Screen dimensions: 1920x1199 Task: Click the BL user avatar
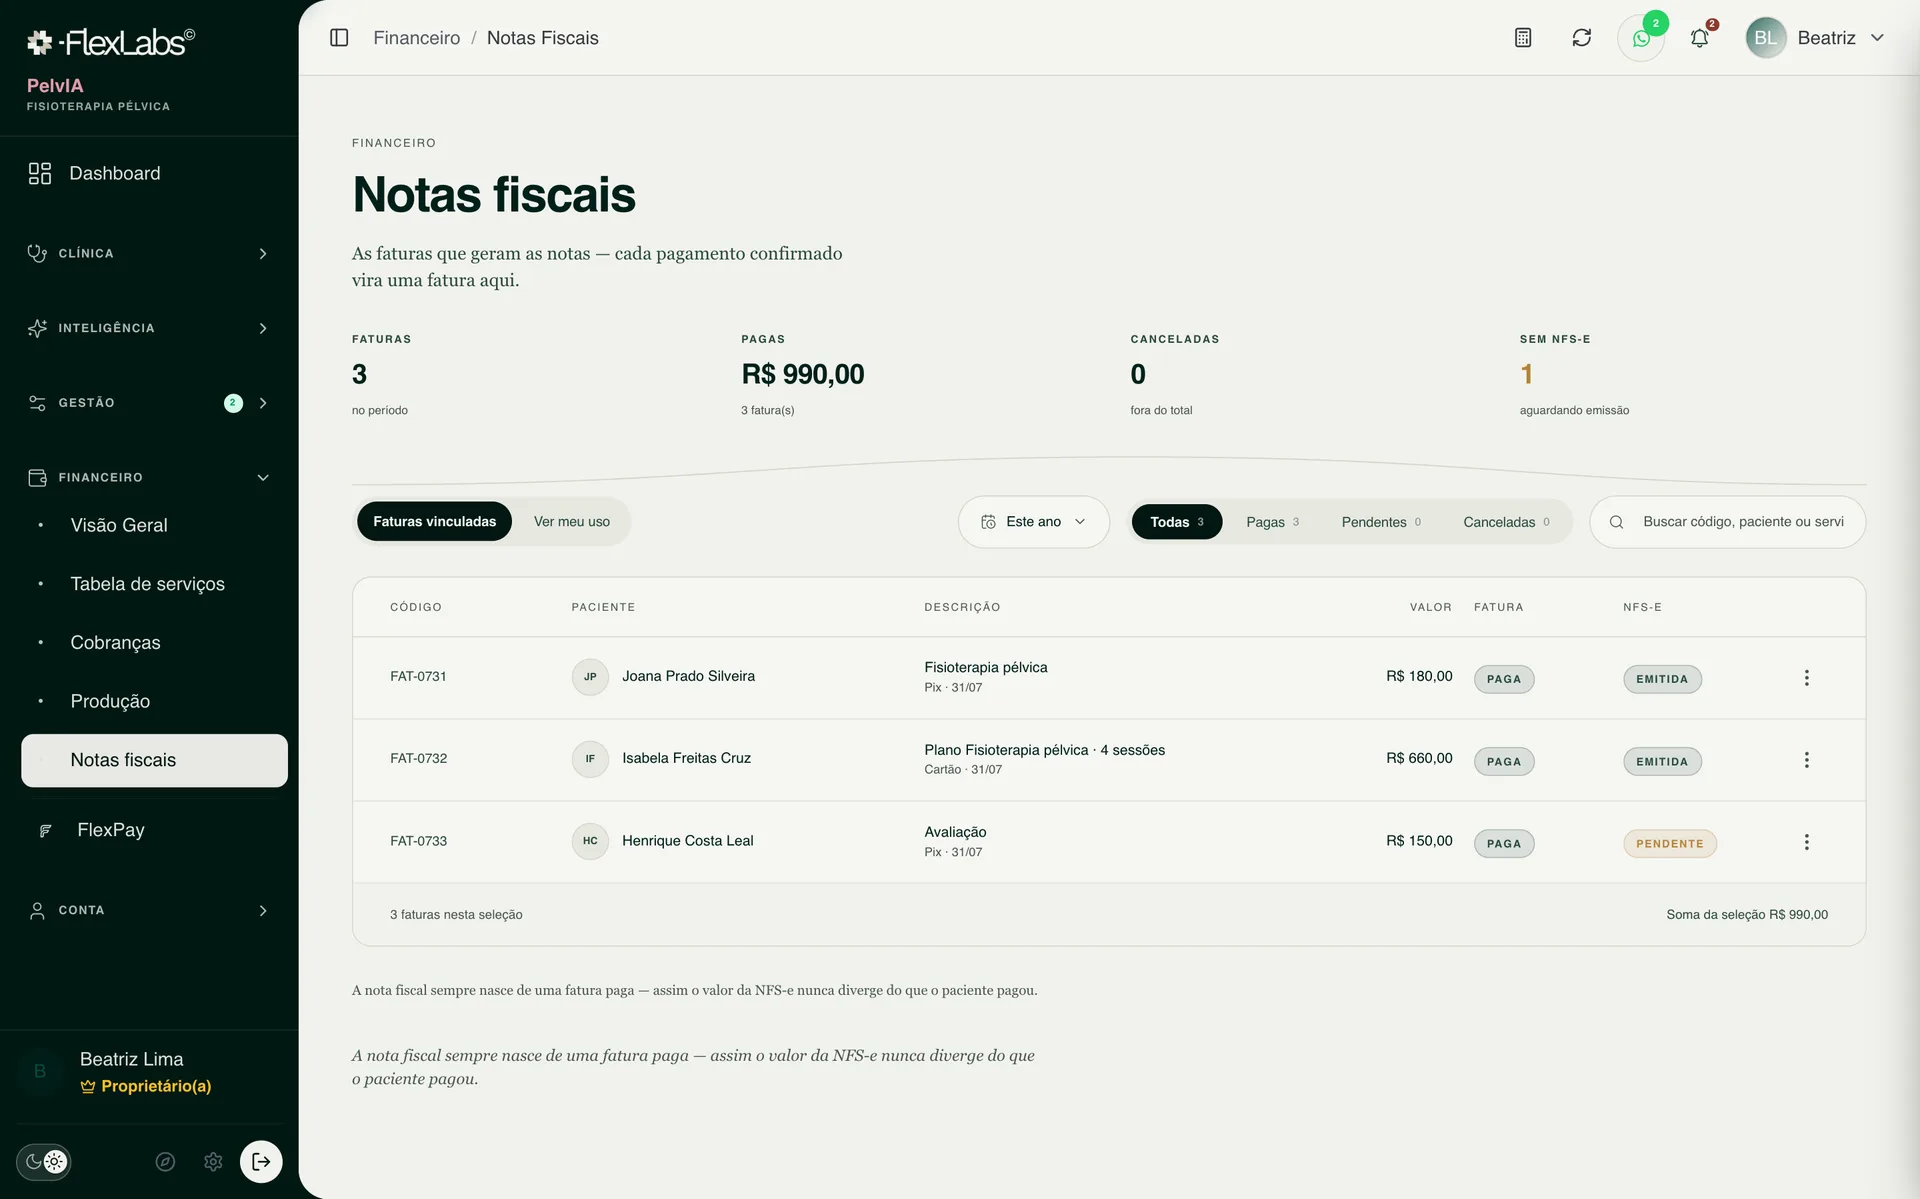(1765, 38)
